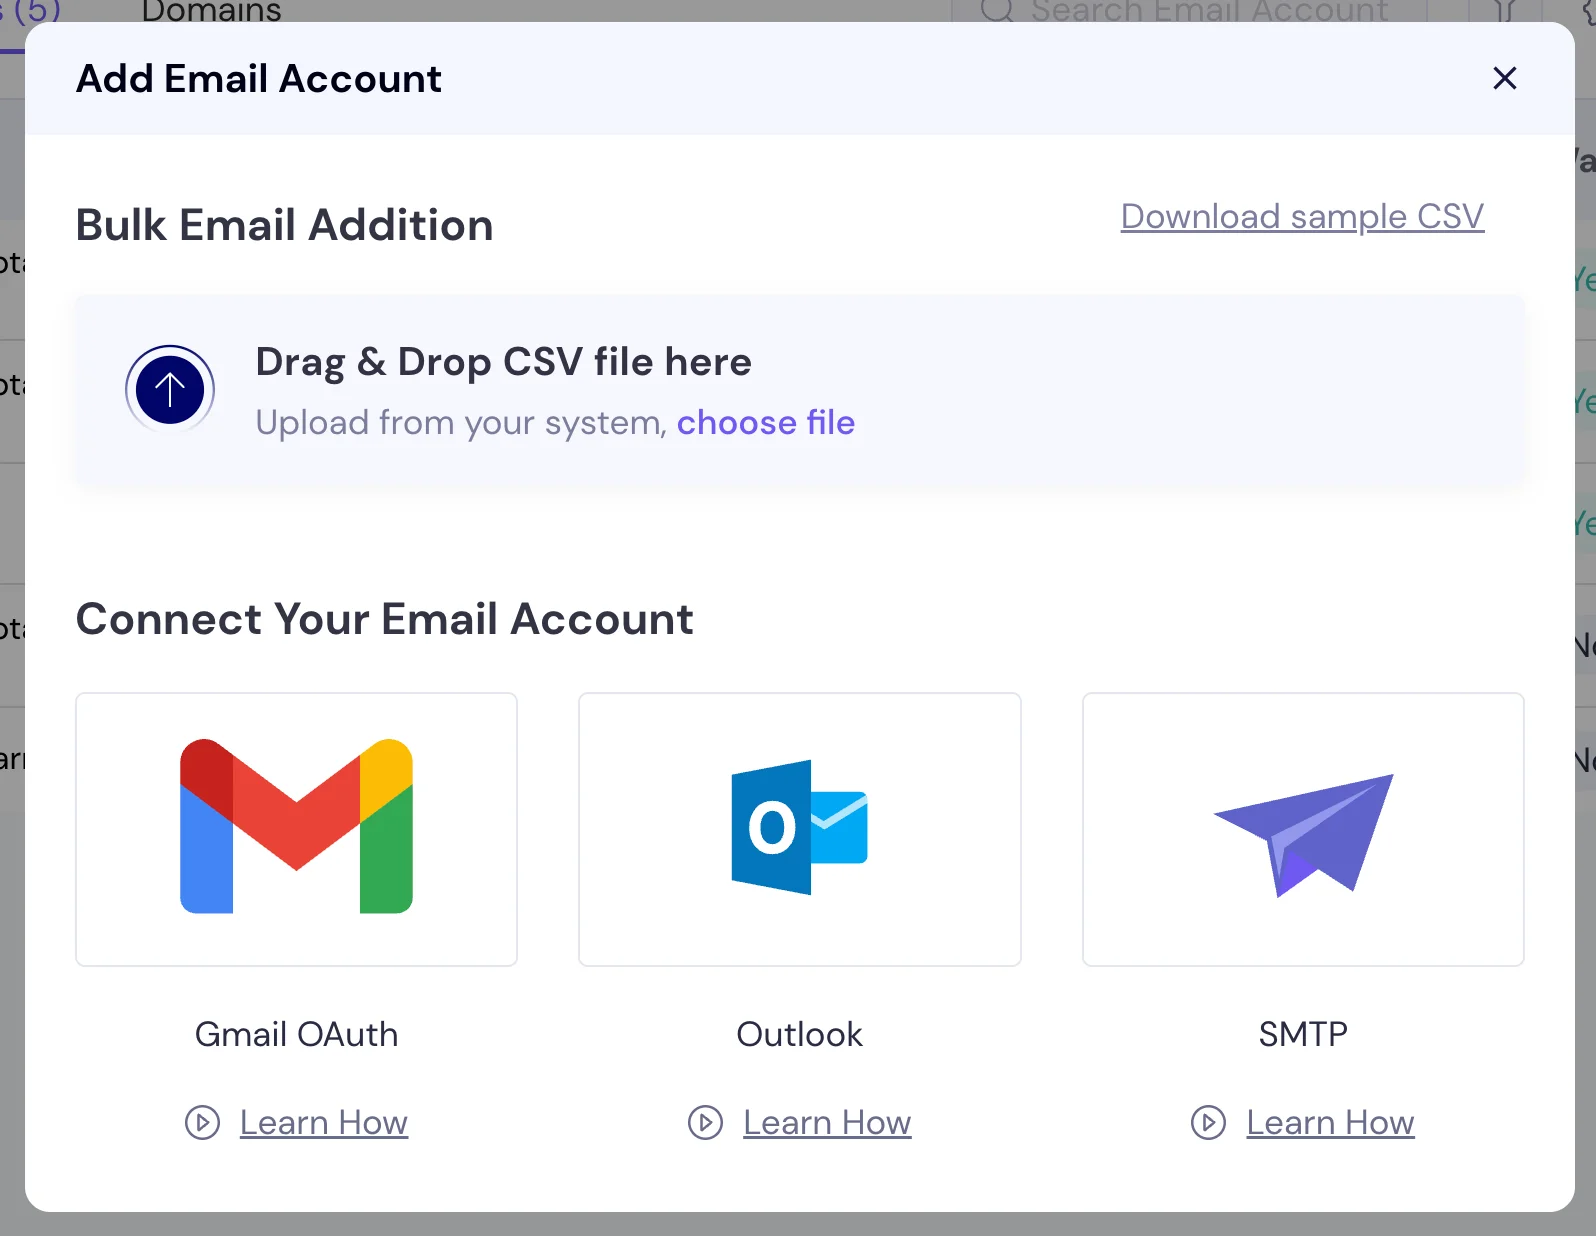Click the Gmail OAuth label
Image resolution: width=1596 pixels, height=1236 pixels.
pos(296,1034)
